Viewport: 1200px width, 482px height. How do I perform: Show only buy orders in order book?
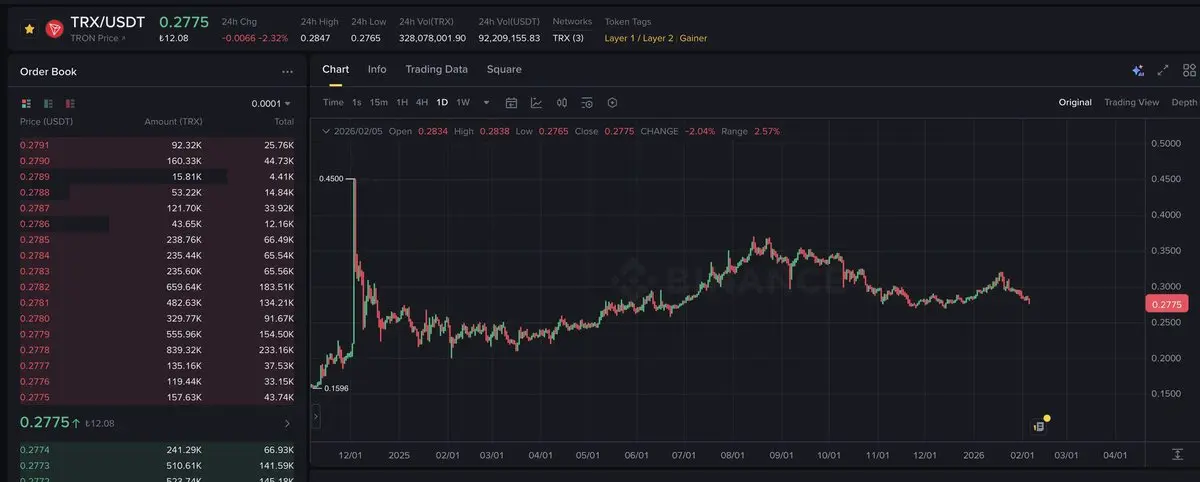(48, 103)
